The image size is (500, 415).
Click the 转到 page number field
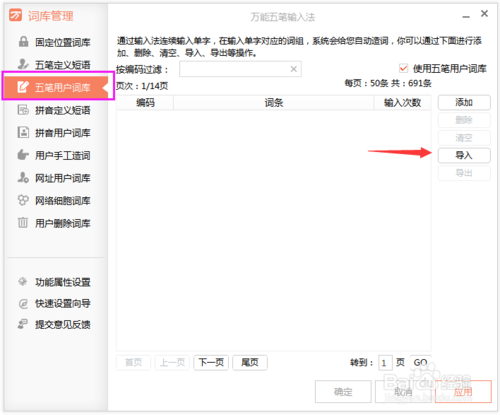(x=385, y=363)
